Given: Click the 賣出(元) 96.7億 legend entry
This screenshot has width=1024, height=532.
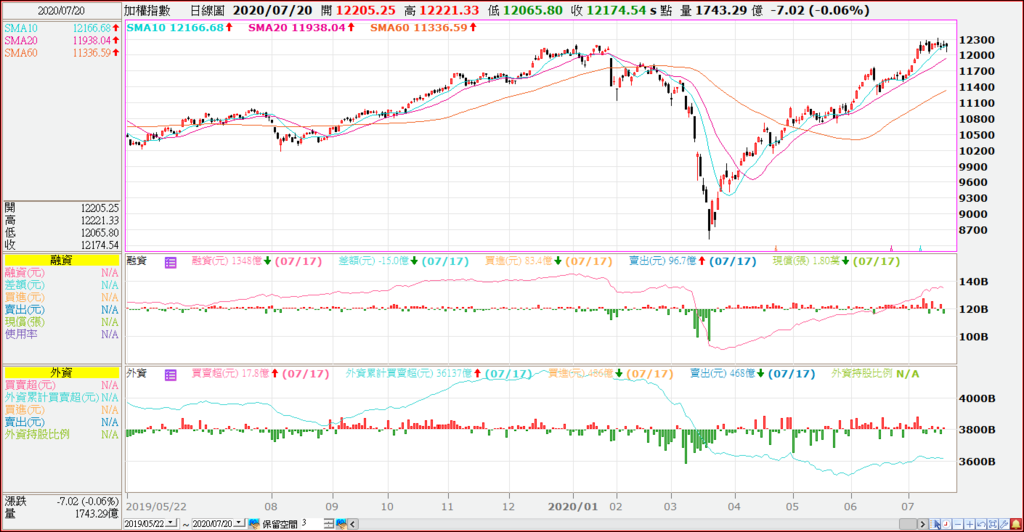Looking at the screenshot, I should (692, 262).
